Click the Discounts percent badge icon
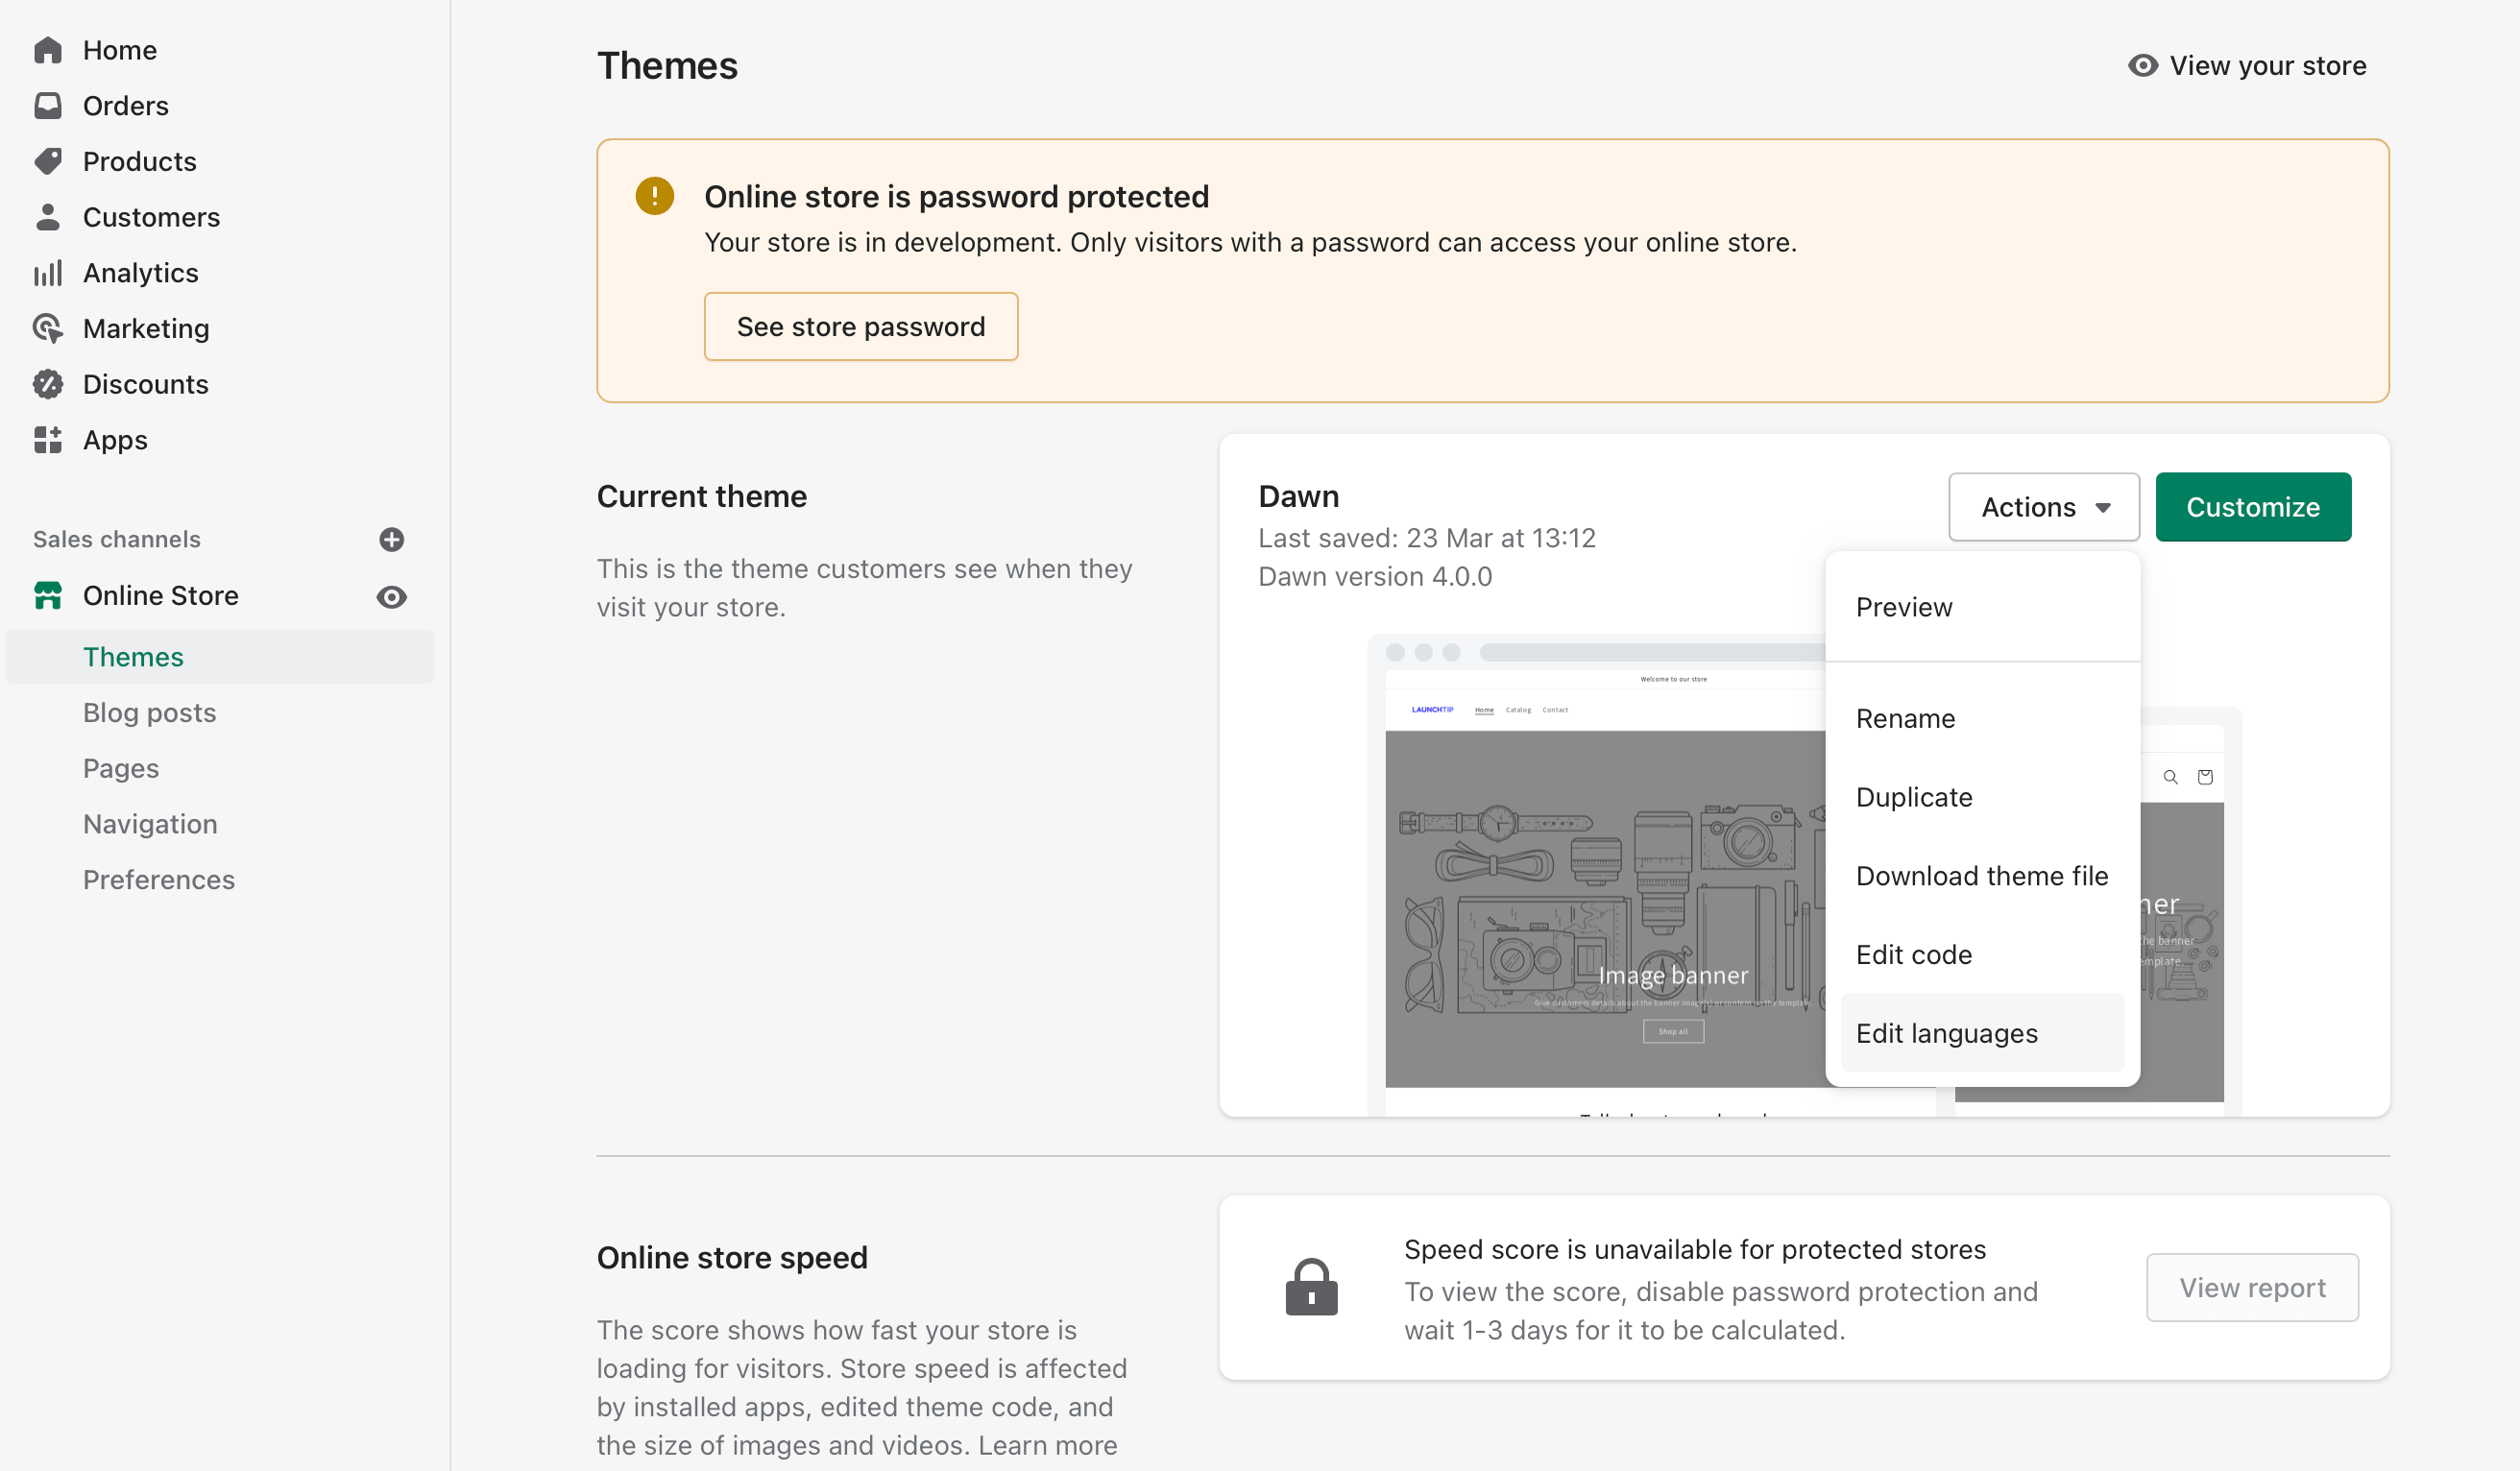 coord(47,384)
